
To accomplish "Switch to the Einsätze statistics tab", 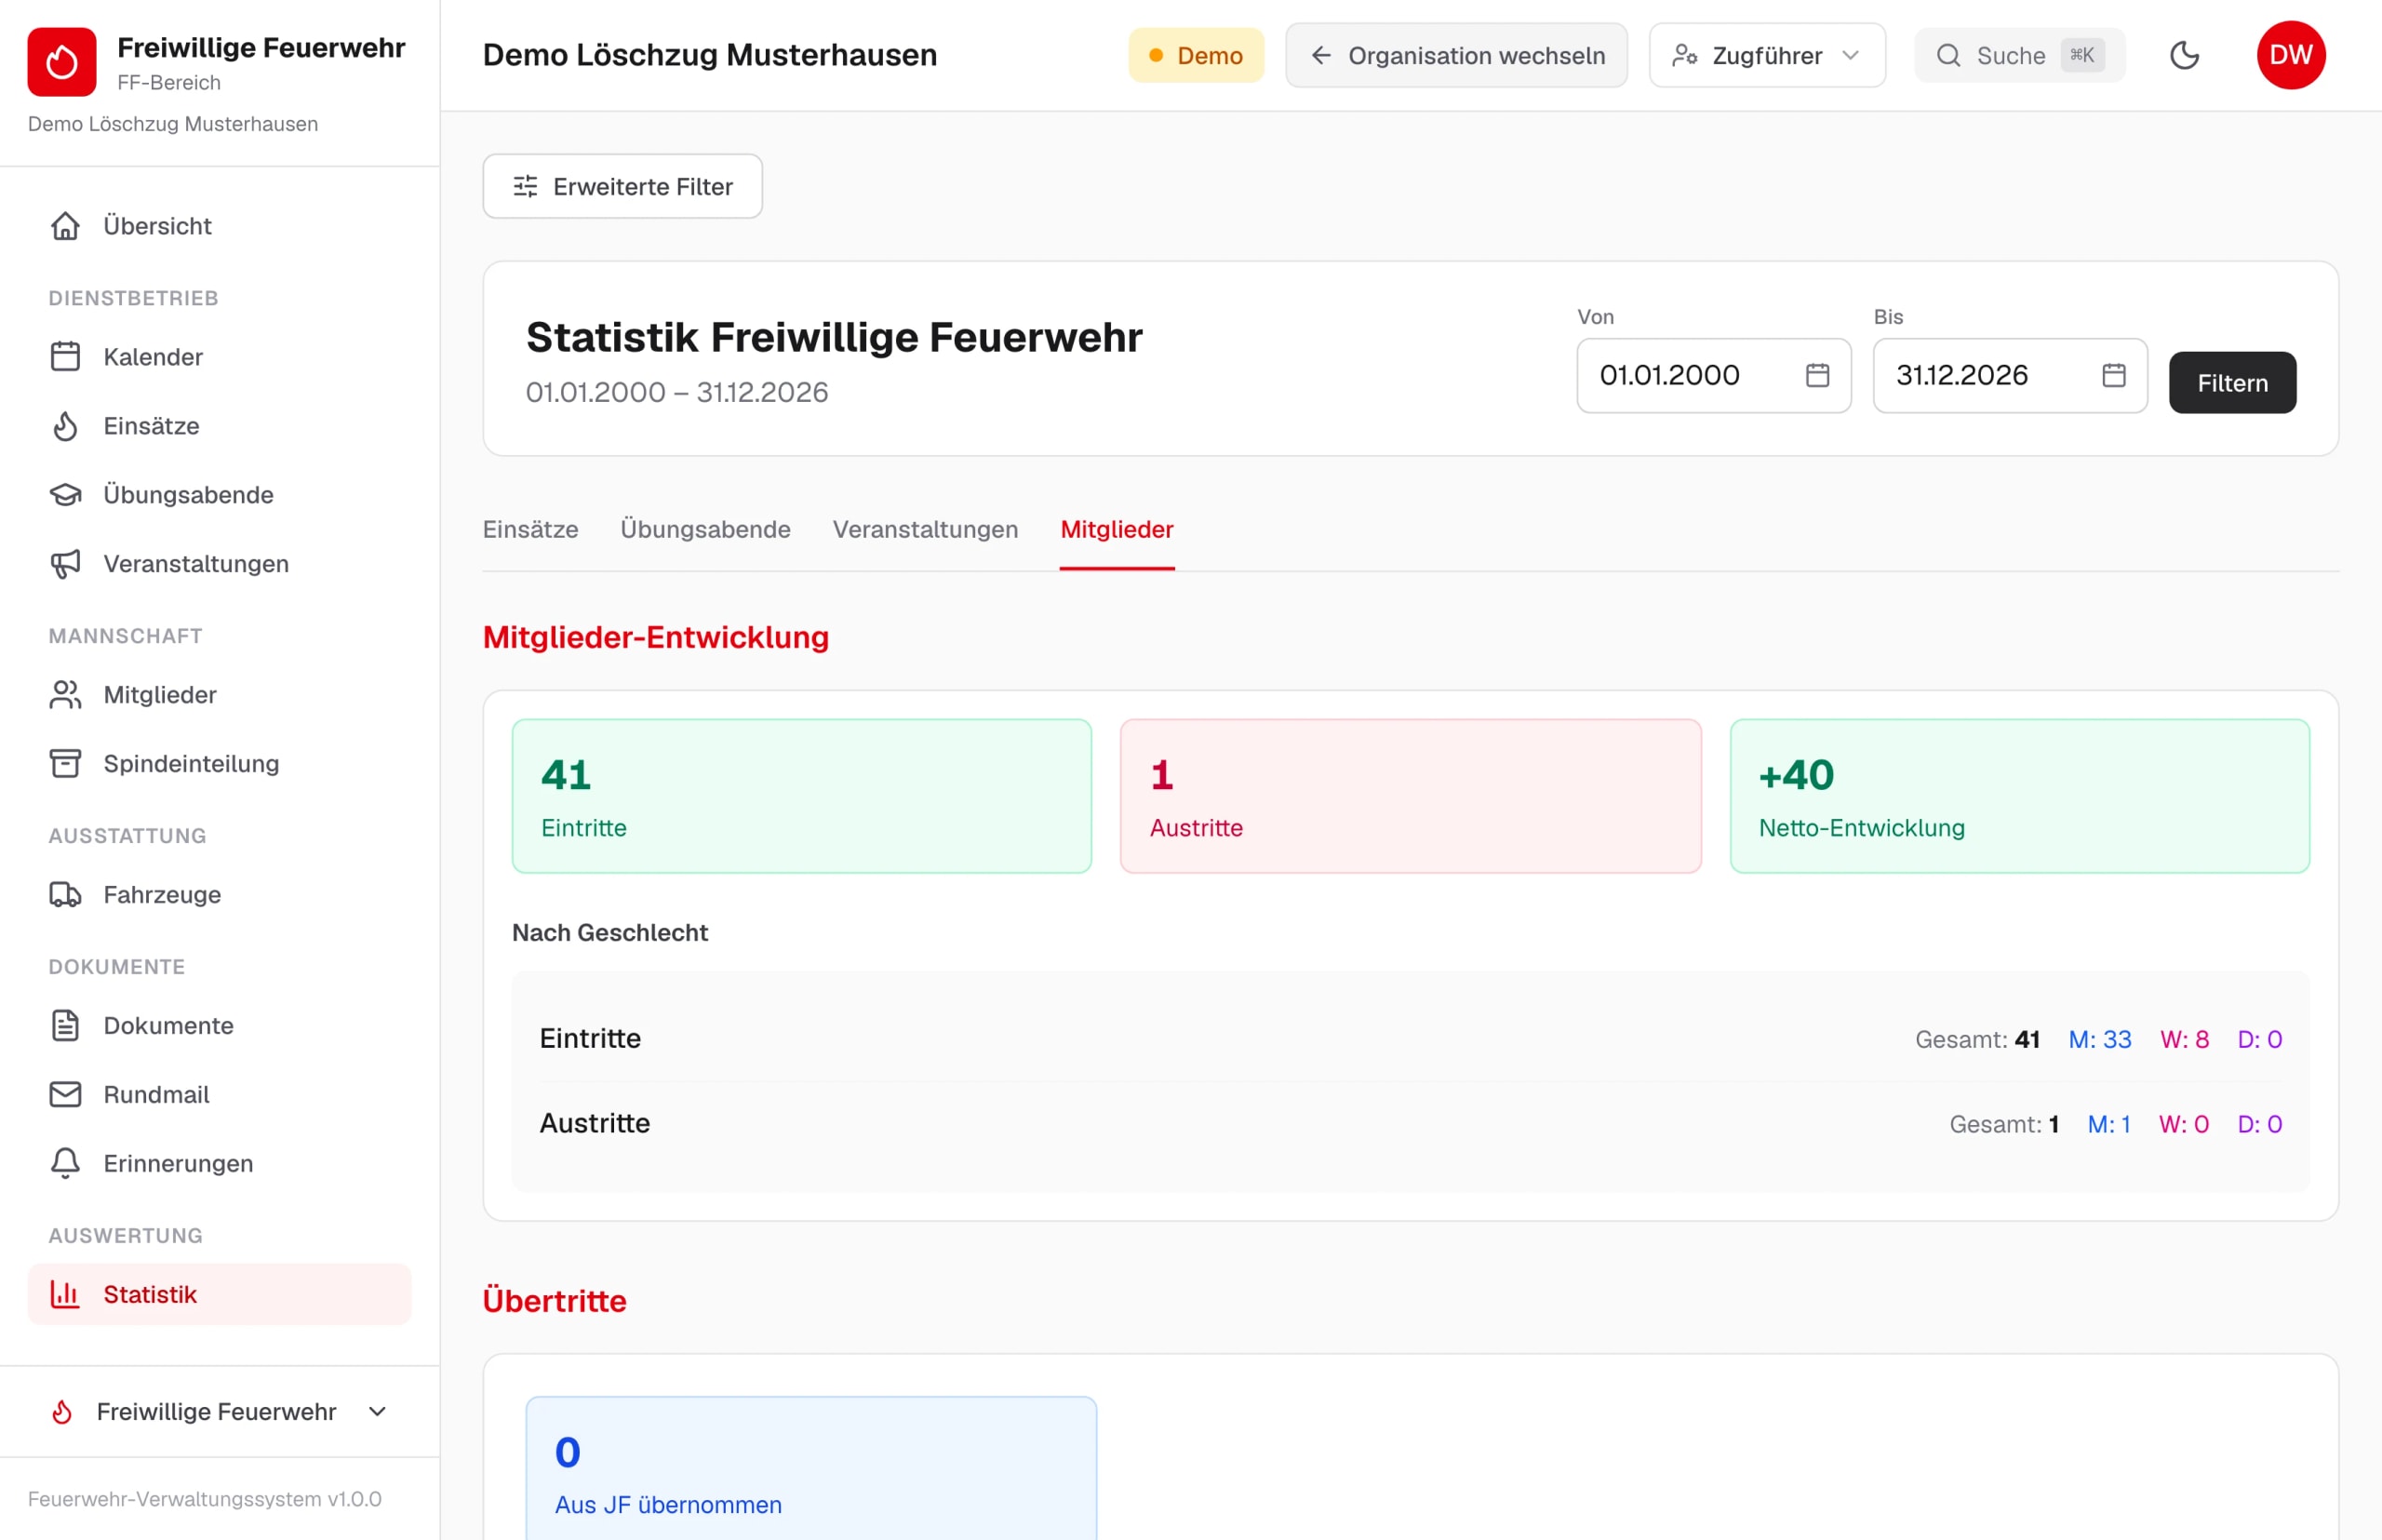I will [x=530, y=530].
